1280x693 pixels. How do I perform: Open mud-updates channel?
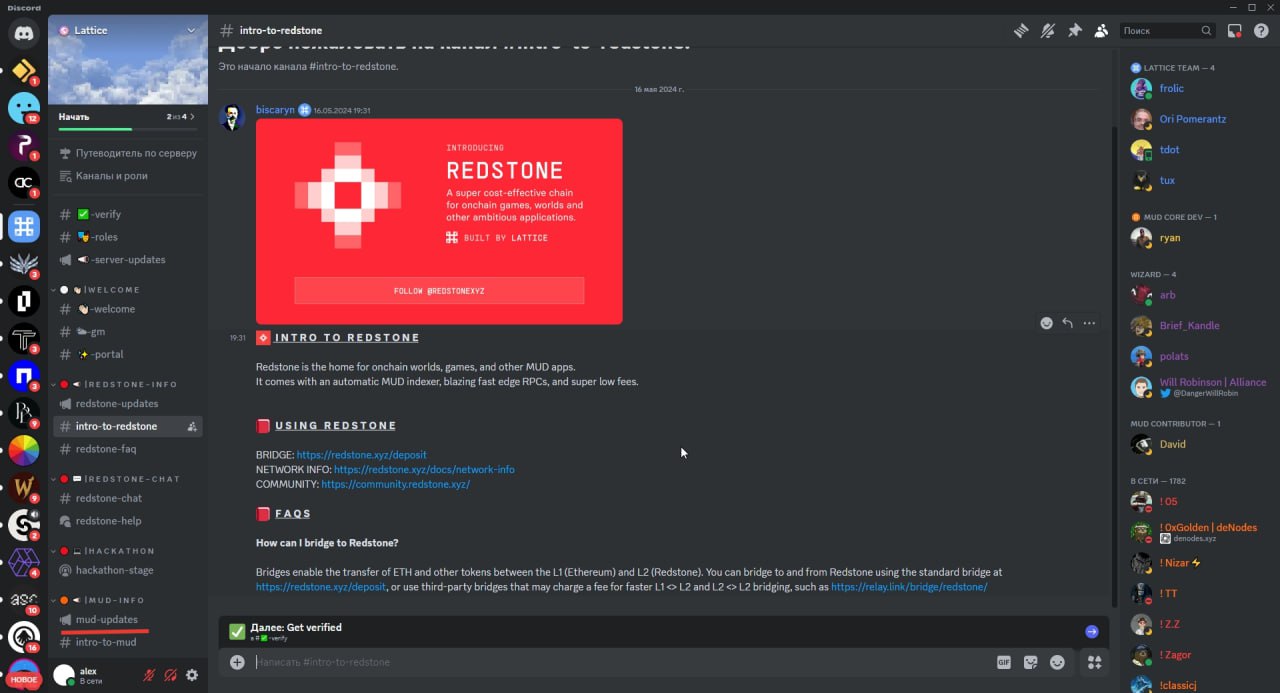[128, 620]
